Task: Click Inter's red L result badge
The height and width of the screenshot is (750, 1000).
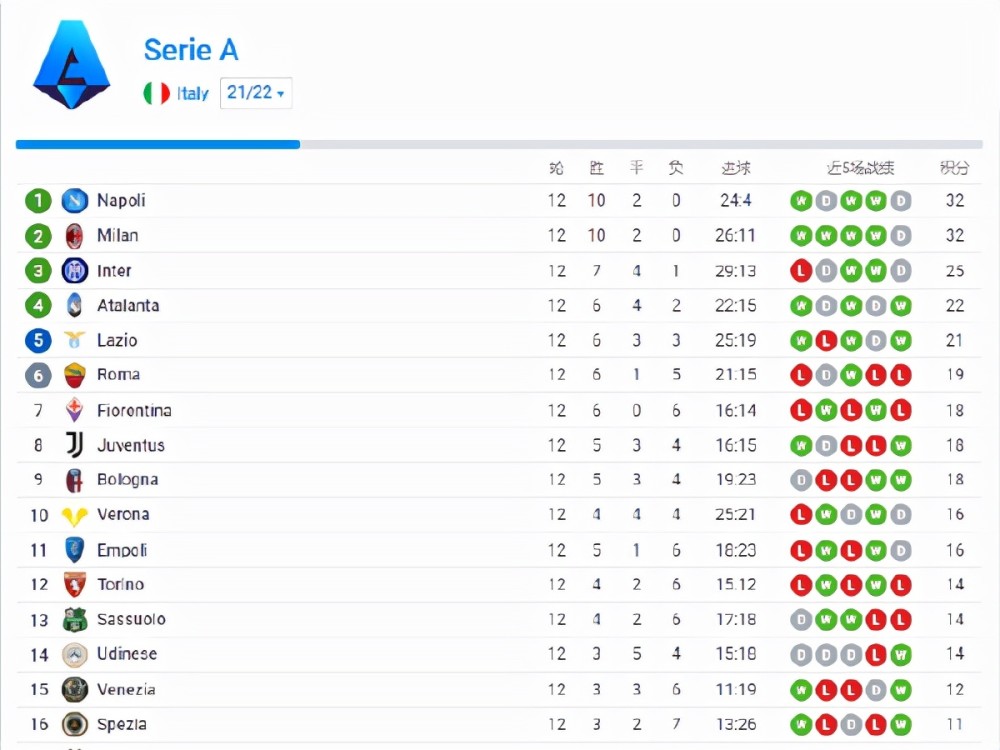Action: (801, 271)
